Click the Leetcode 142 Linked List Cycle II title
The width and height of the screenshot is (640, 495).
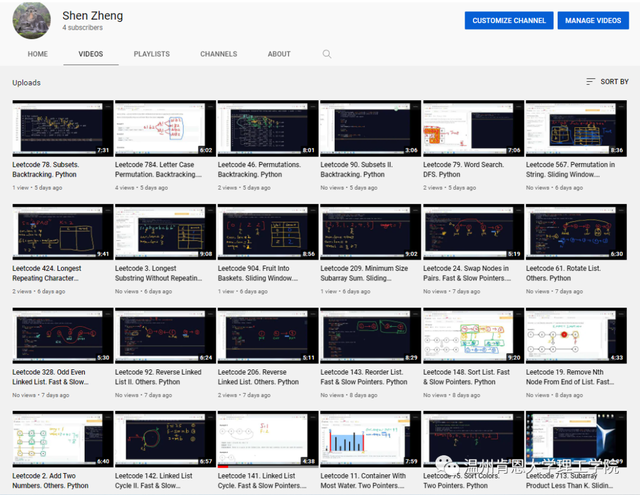[x=154, y=480]
